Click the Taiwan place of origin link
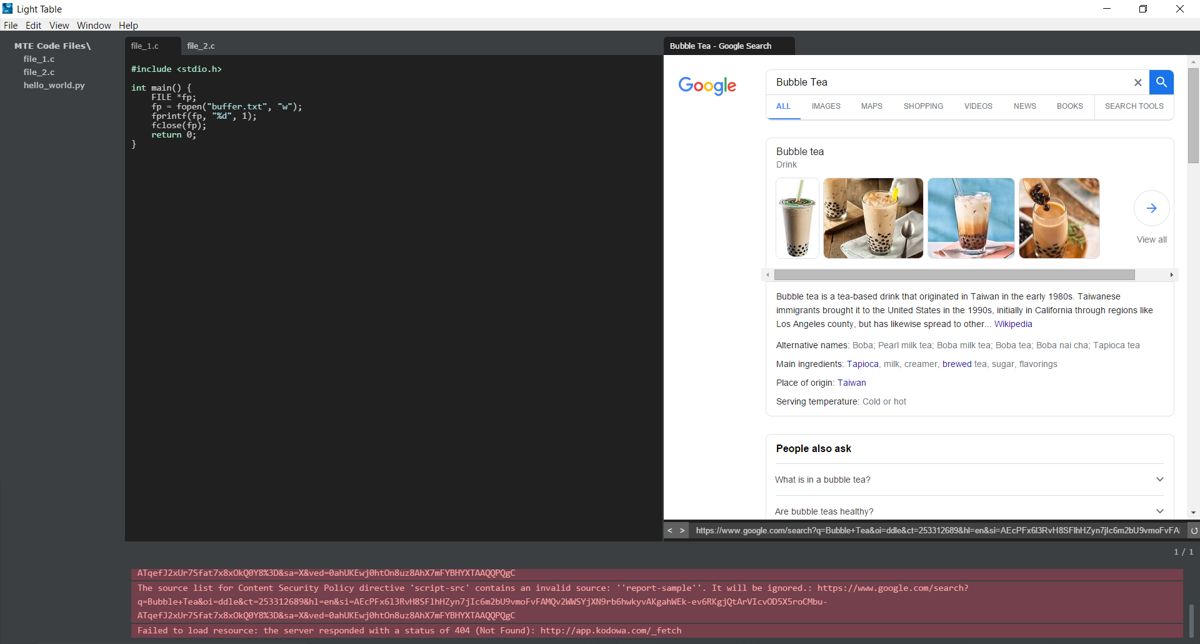The height and width of the screenshot is (644, 1200). [x=852, y=382]
